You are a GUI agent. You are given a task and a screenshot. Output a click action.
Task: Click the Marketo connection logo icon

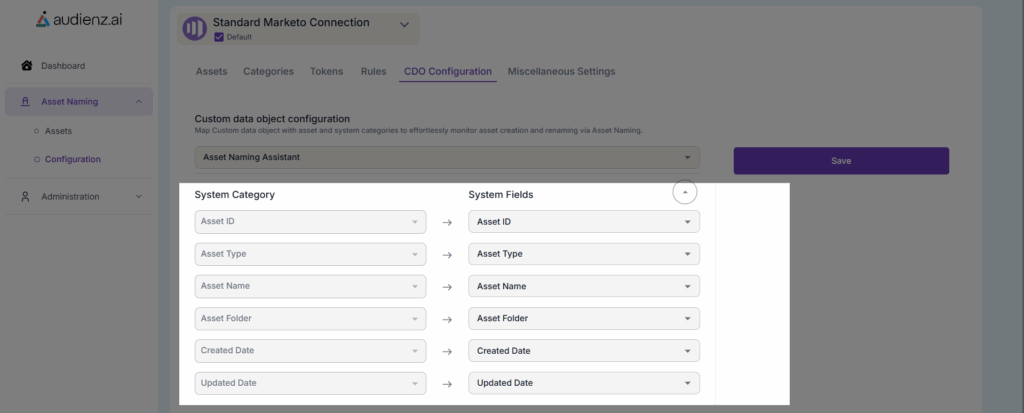pyautogui.click(x=194, y=28)
